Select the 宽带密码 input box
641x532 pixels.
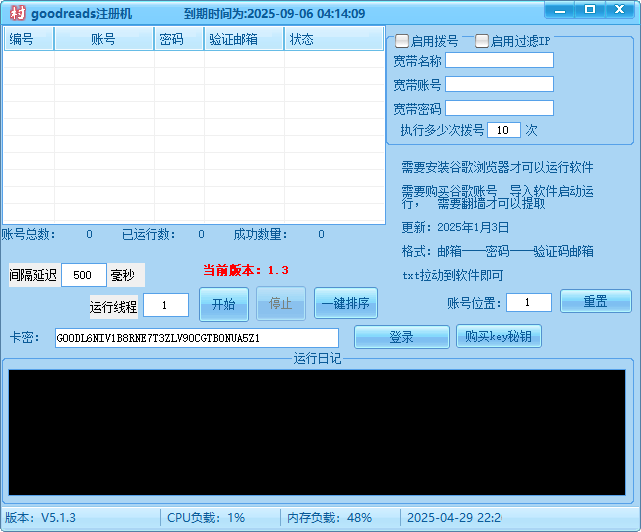[499, 108]
